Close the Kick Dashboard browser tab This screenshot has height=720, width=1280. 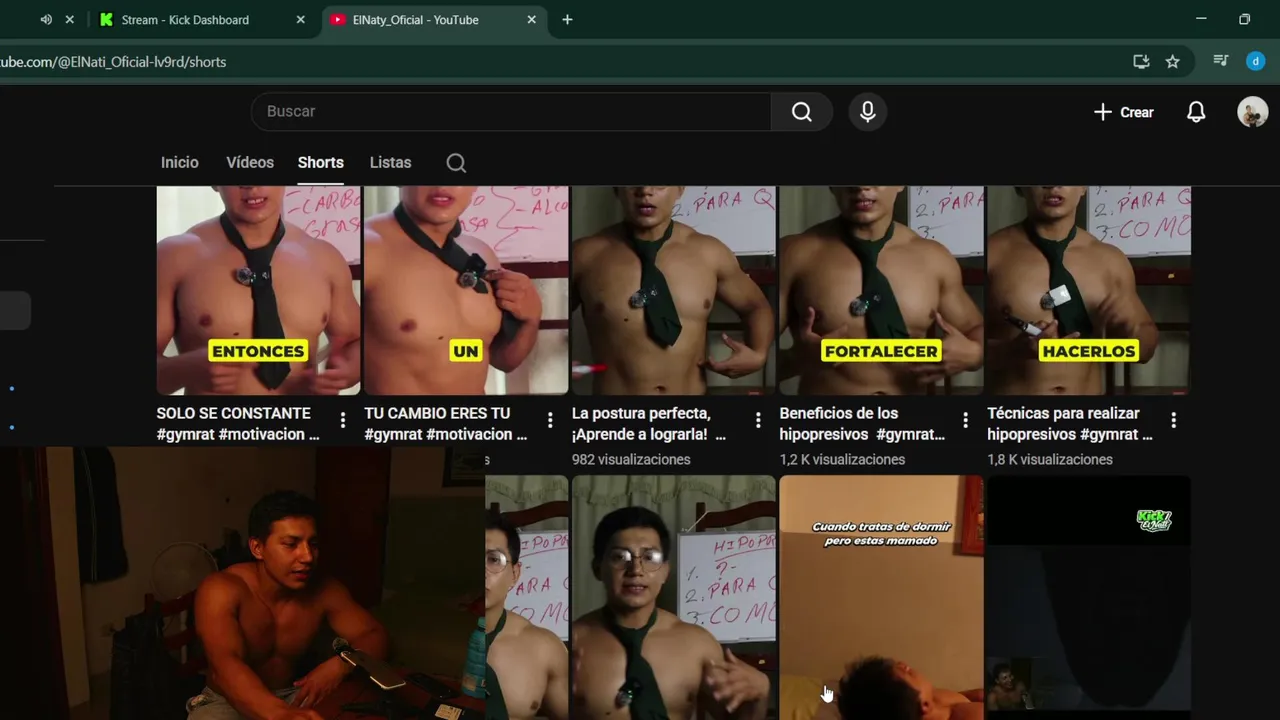tap(300, 20)
